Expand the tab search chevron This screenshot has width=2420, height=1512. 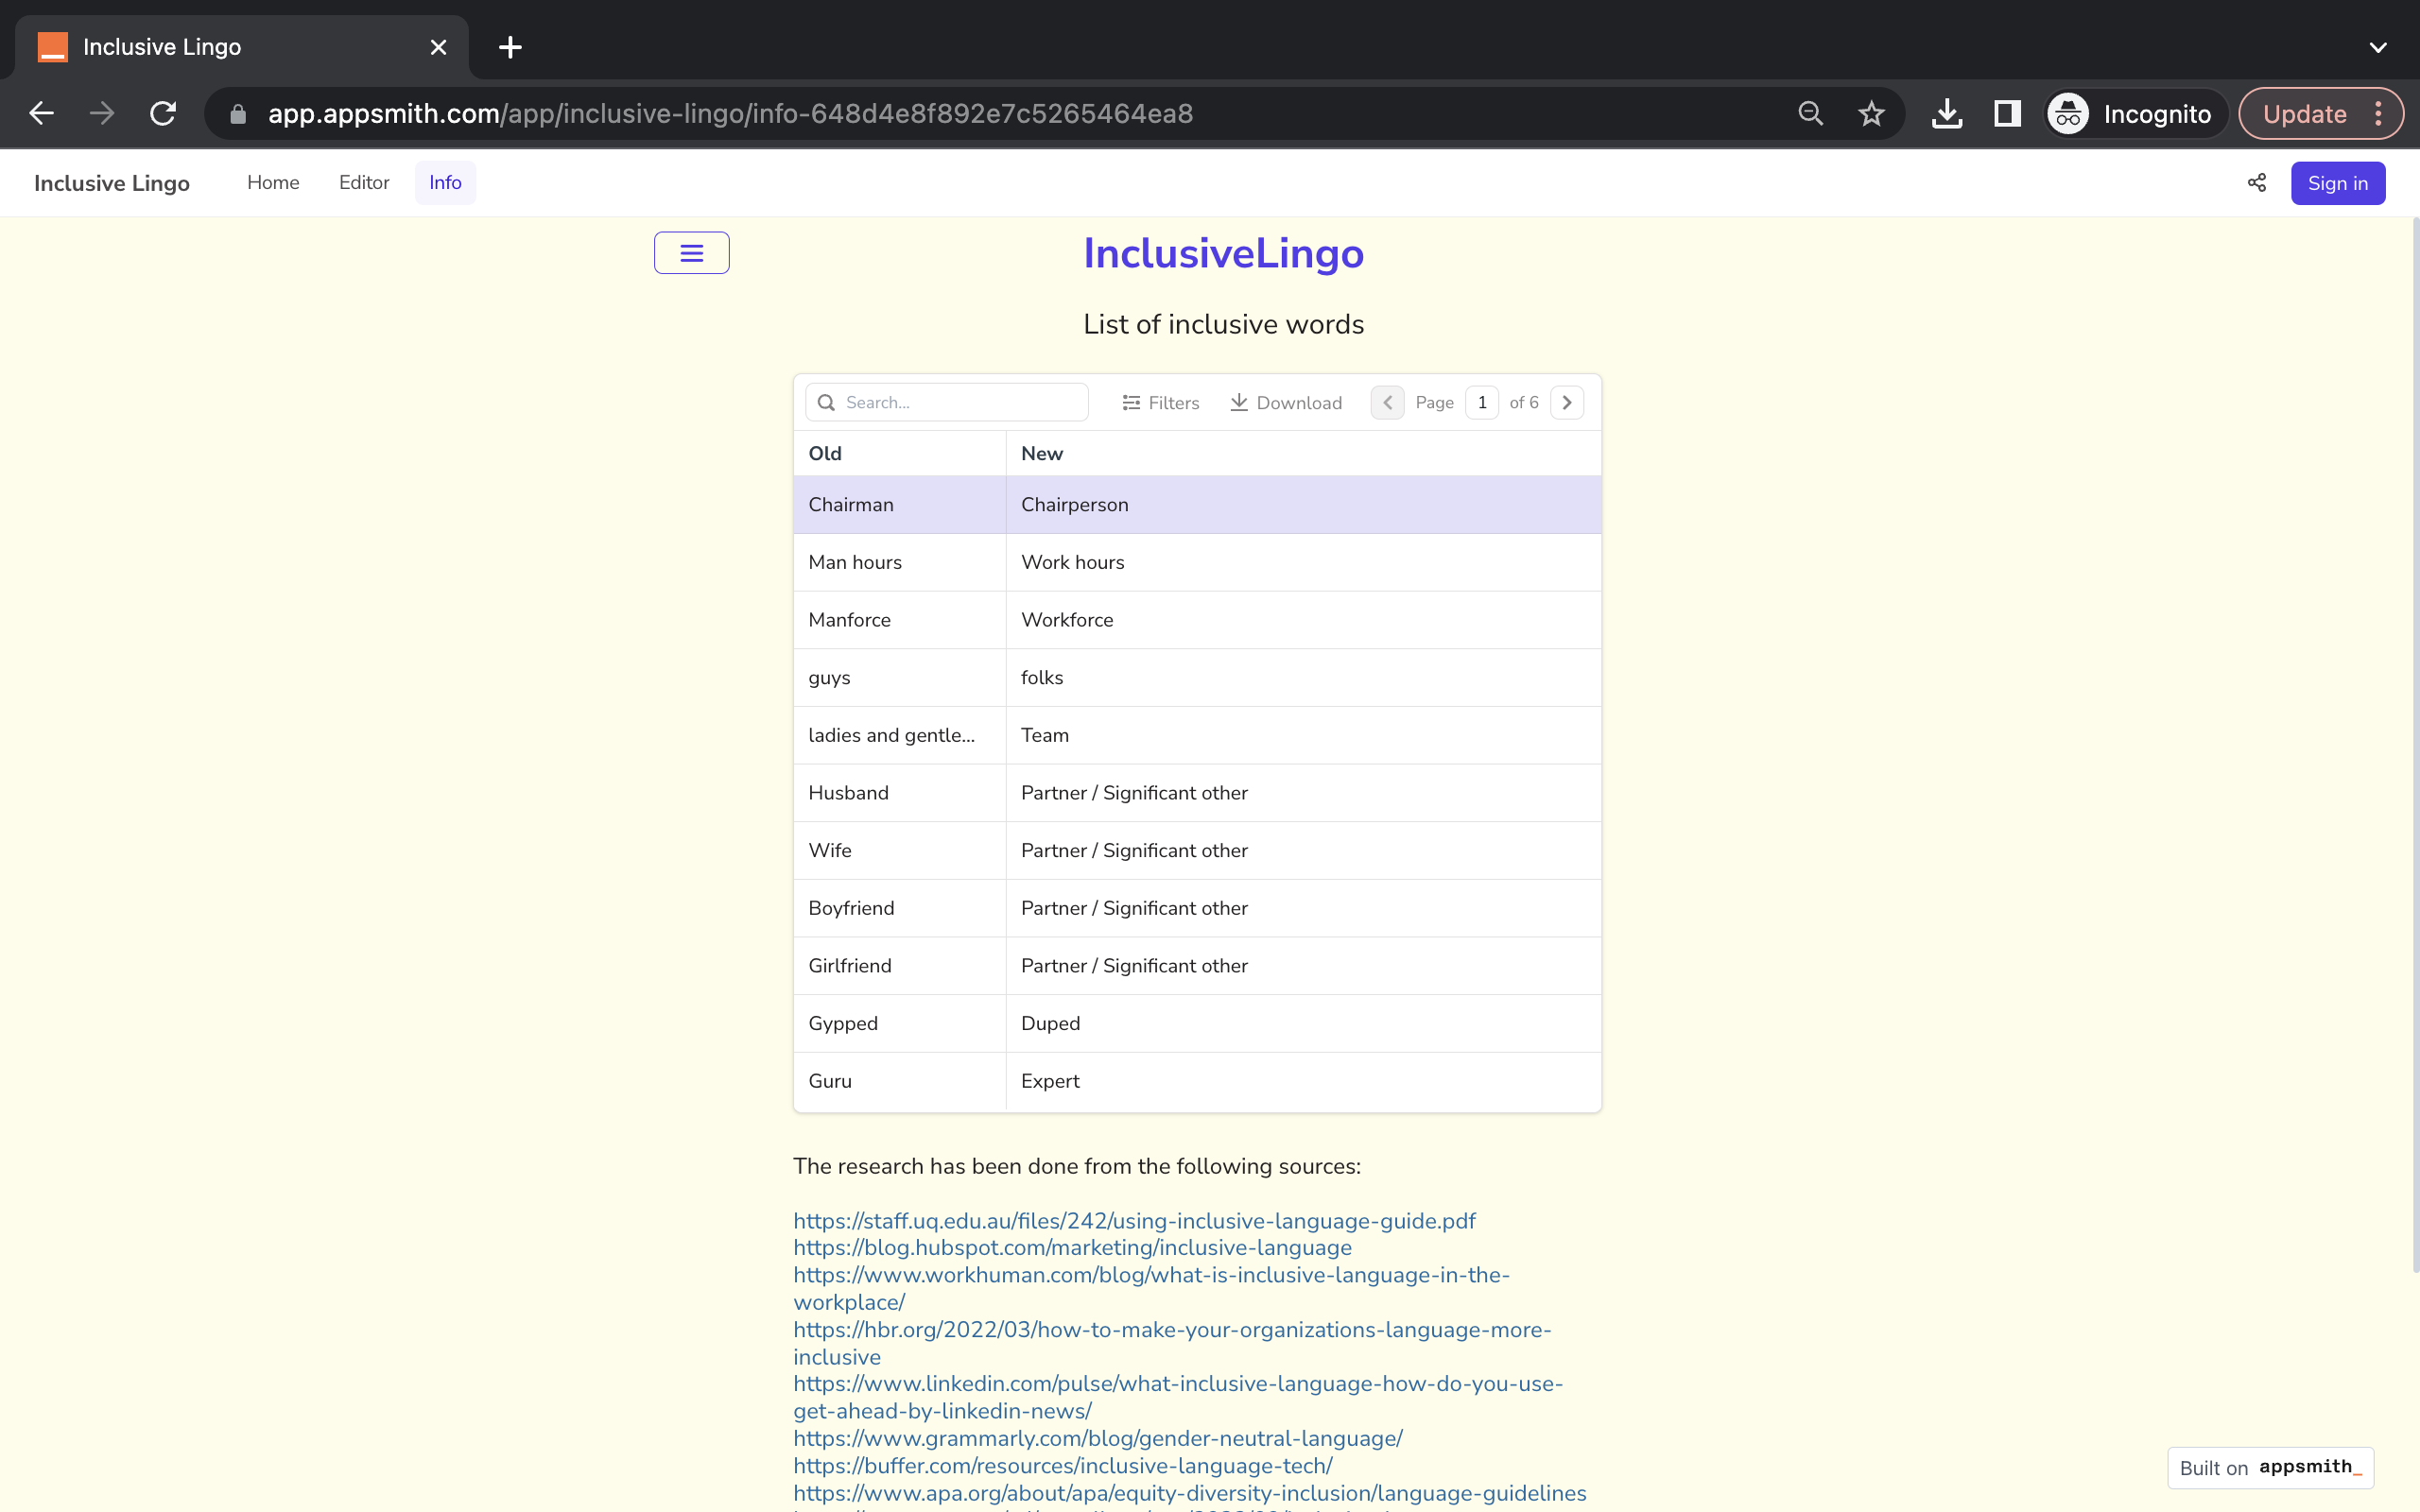2377,47
